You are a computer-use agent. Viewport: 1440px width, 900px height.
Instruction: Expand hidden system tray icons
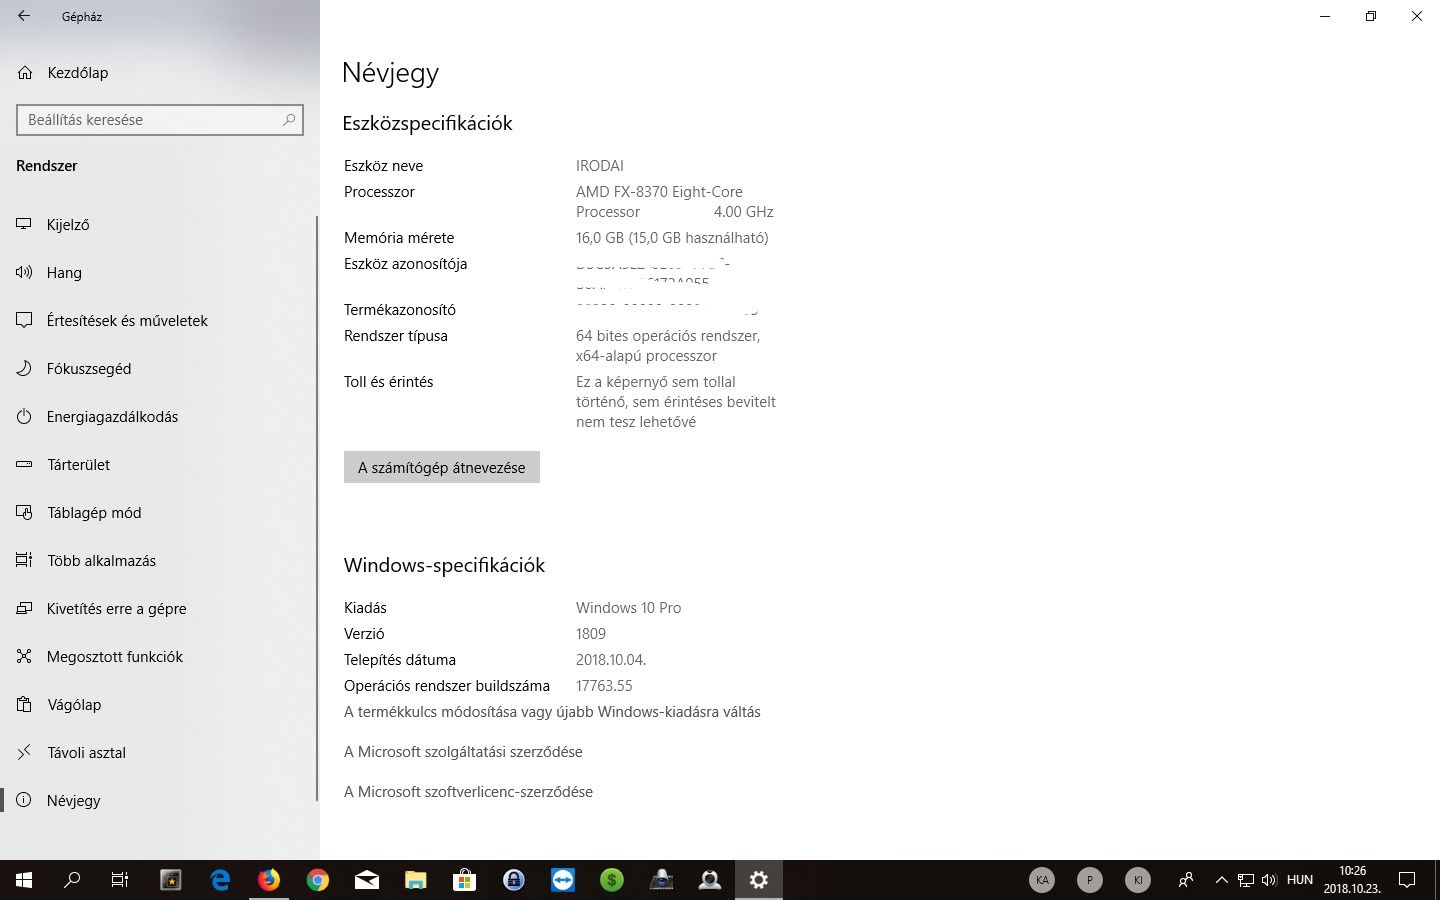(1221, 880)
